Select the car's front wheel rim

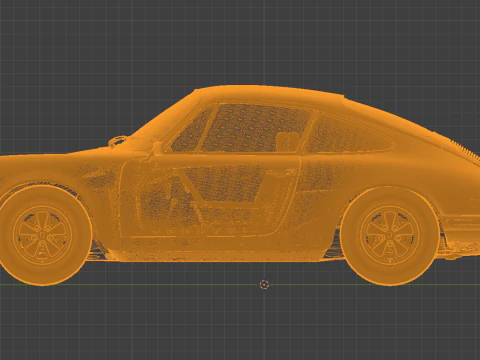click(42, 235)
